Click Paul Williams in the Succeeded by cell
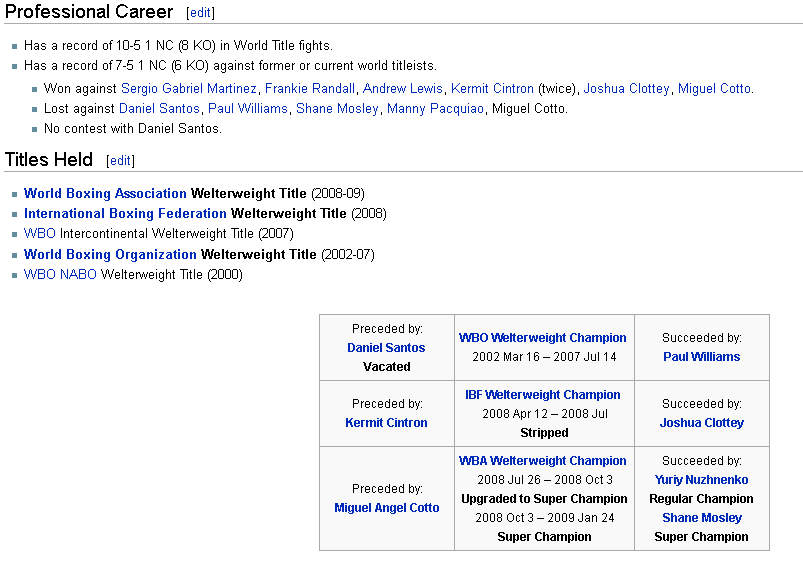 point(701,357)
